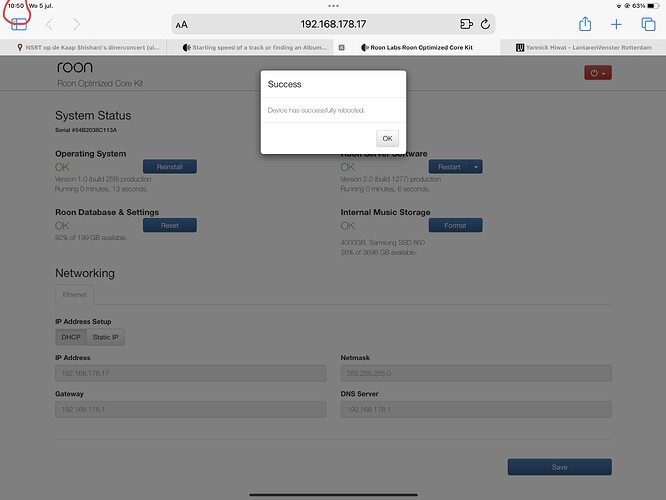Click the IP Address field
Screen dimensions: 666x500
(191, 373)
